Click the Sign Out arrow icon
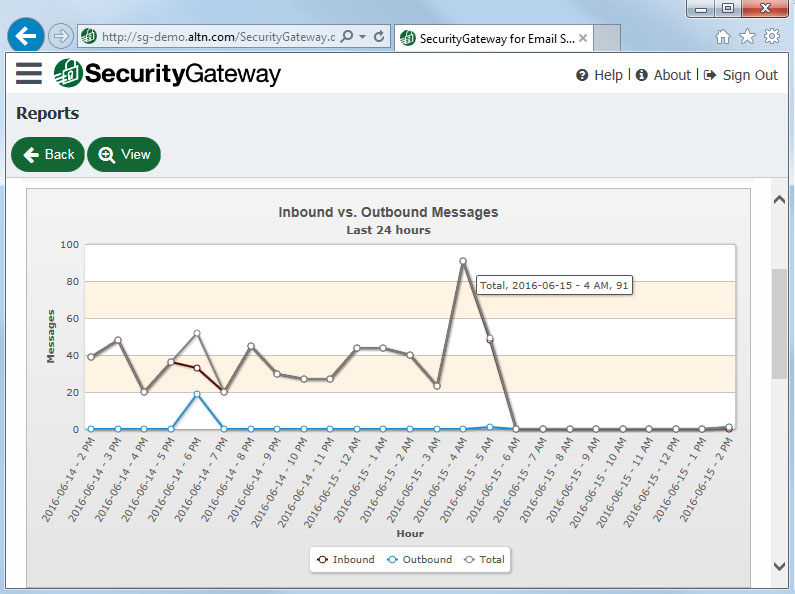Viewport: 795px width, 594px height. pos(710,76)
